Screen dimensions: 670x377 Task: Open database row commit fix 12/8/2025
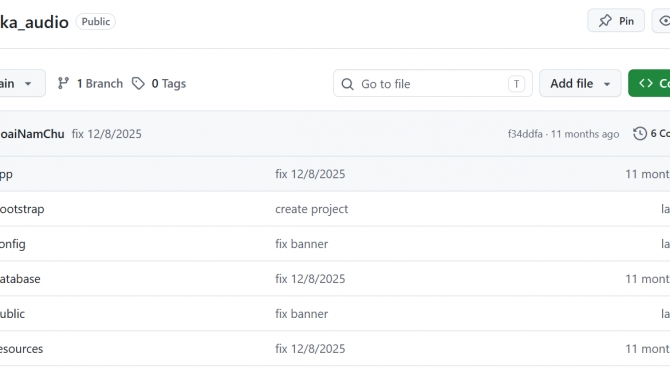coord(310,279)
